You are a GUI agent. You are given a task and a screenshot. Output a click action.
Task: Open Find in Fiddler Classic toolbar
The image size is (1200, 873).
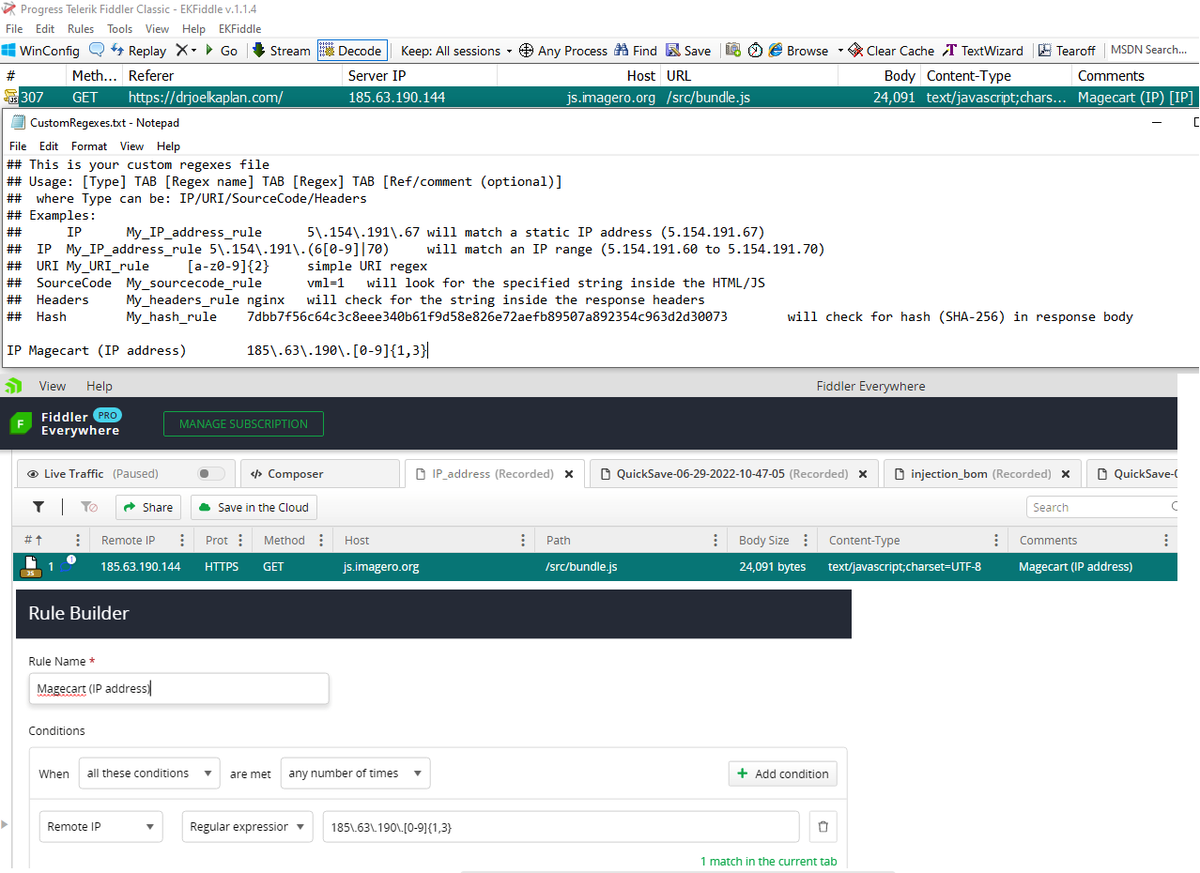tap(636, 50)
